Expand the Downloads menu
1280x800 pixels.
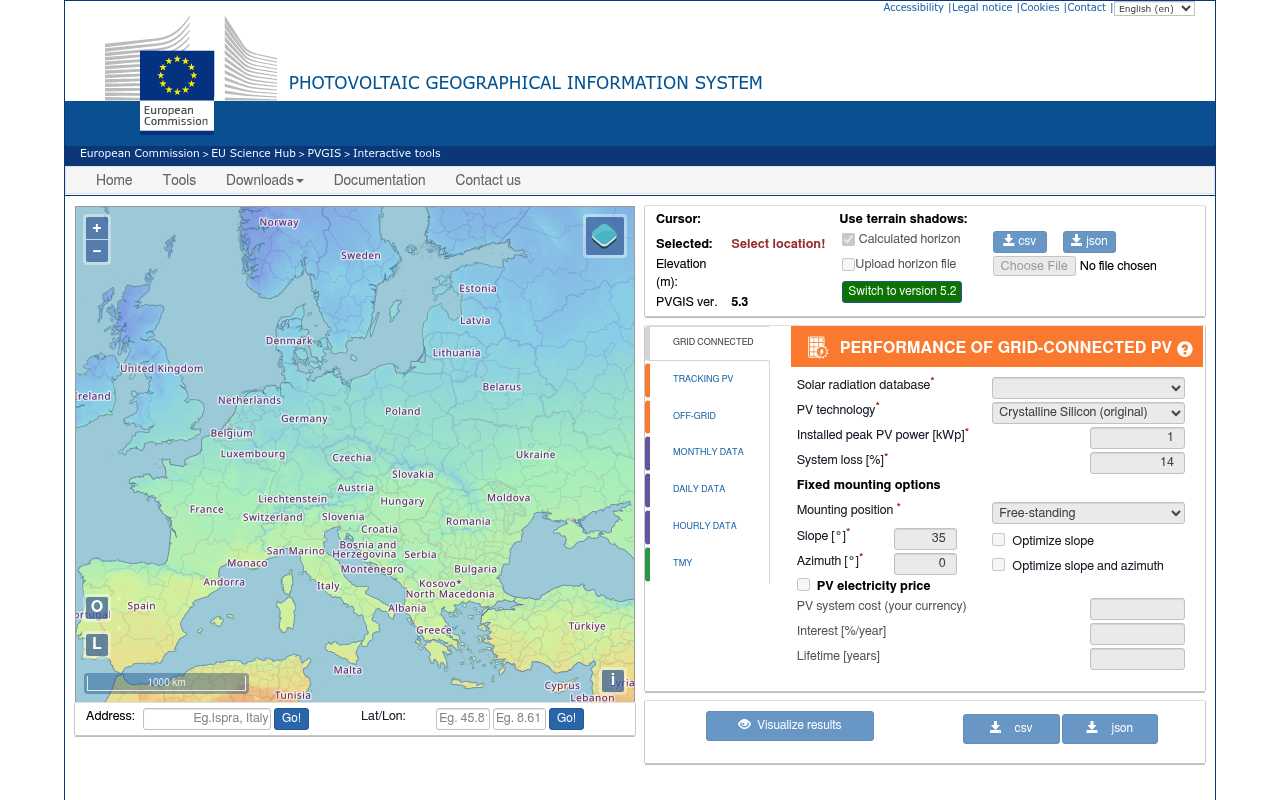coord(265,180)
